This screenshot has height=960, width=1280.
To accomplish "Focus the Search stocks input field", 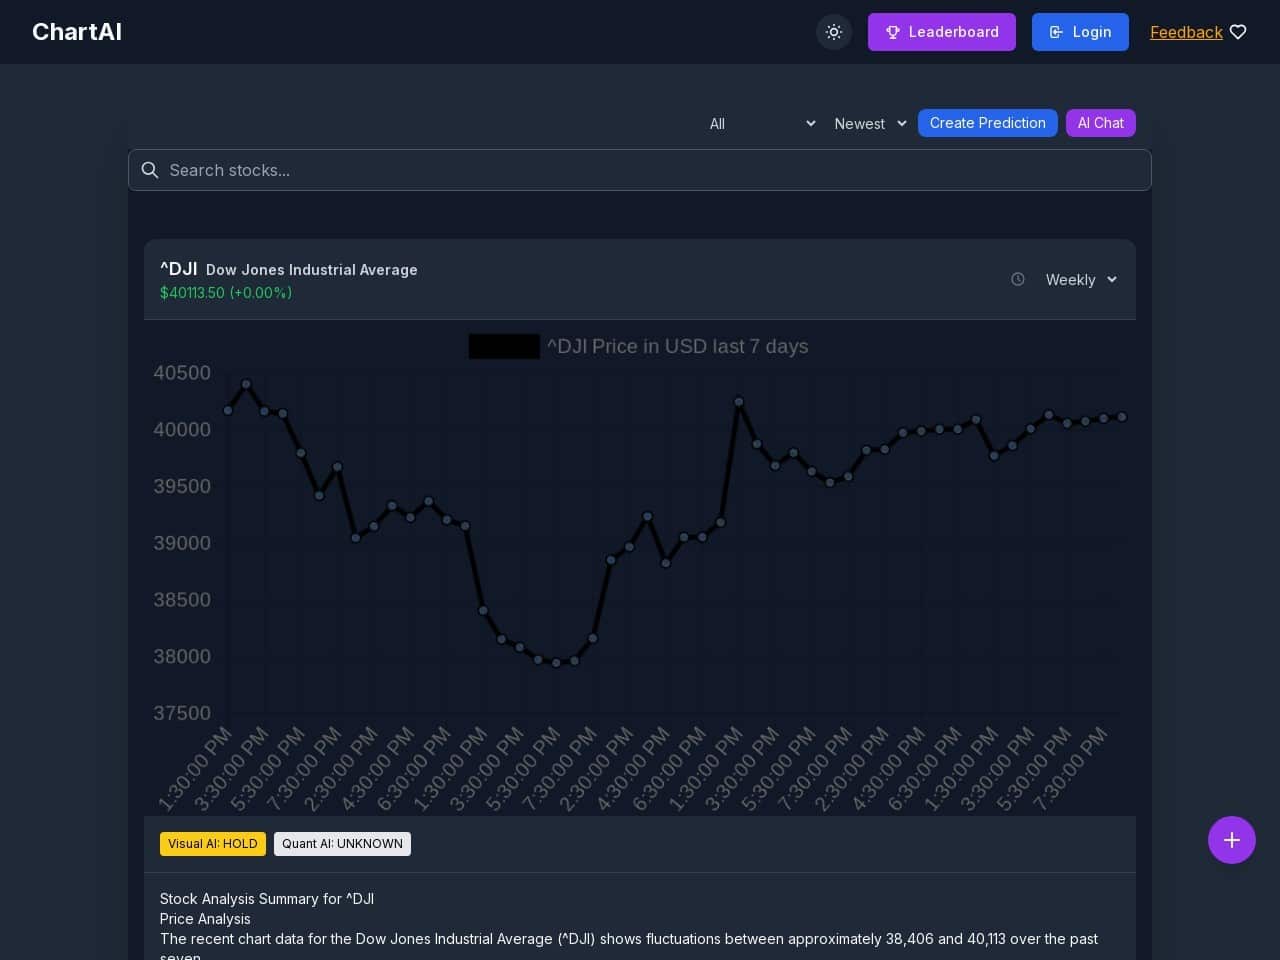I will tap(650, 170).
